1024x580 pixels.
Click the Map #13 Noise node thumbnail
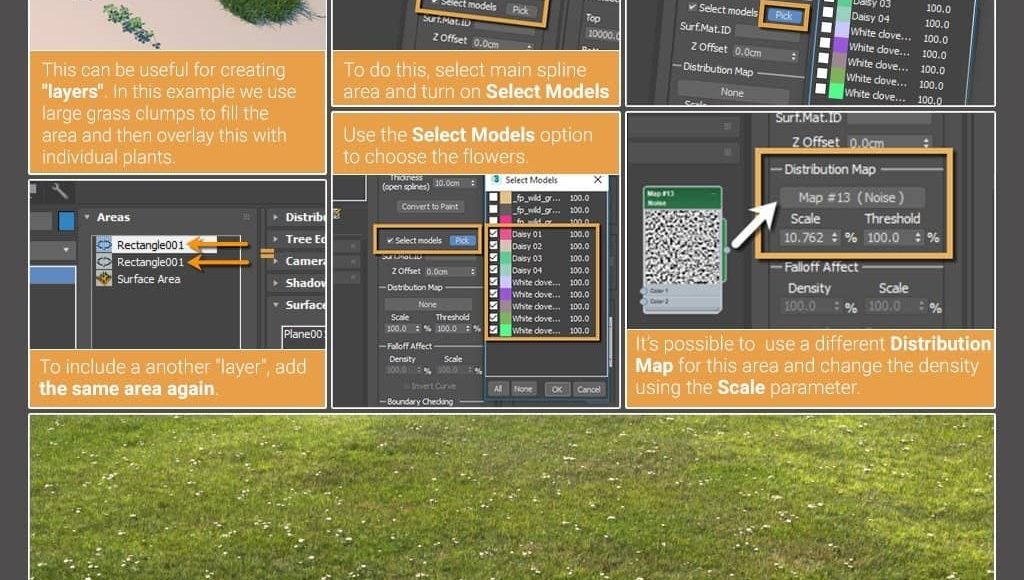680,246
